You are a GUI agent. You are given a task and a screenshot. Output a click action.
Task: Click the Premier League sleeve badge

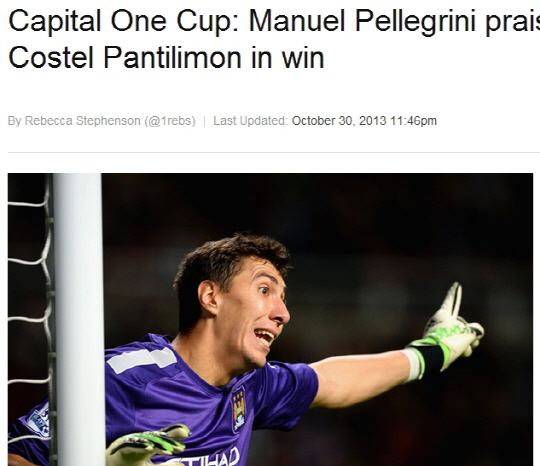pyautogui.click(x=38, y=420)
